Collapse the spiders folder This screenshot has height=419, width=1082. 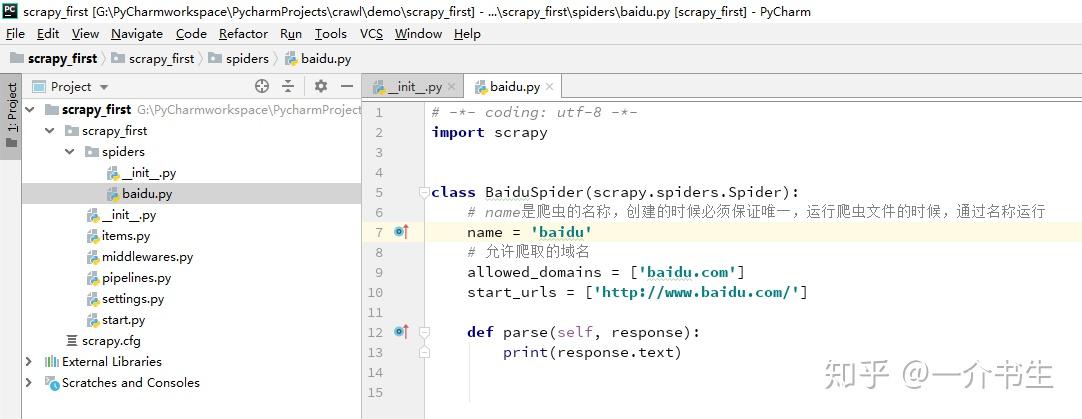[x=70, y=152]
